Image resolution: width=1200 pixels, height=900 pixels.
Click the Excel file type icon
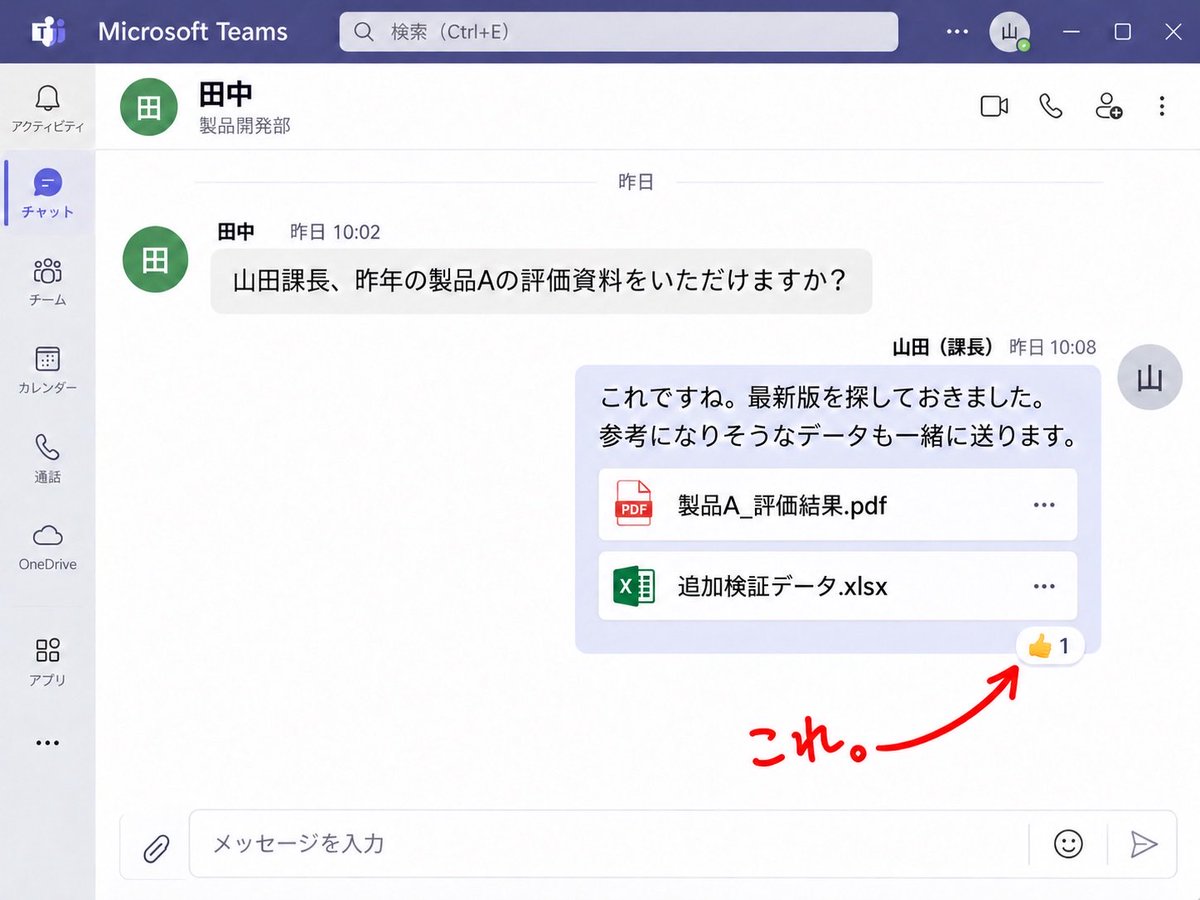pyautogui.click(x=633, y=586)
